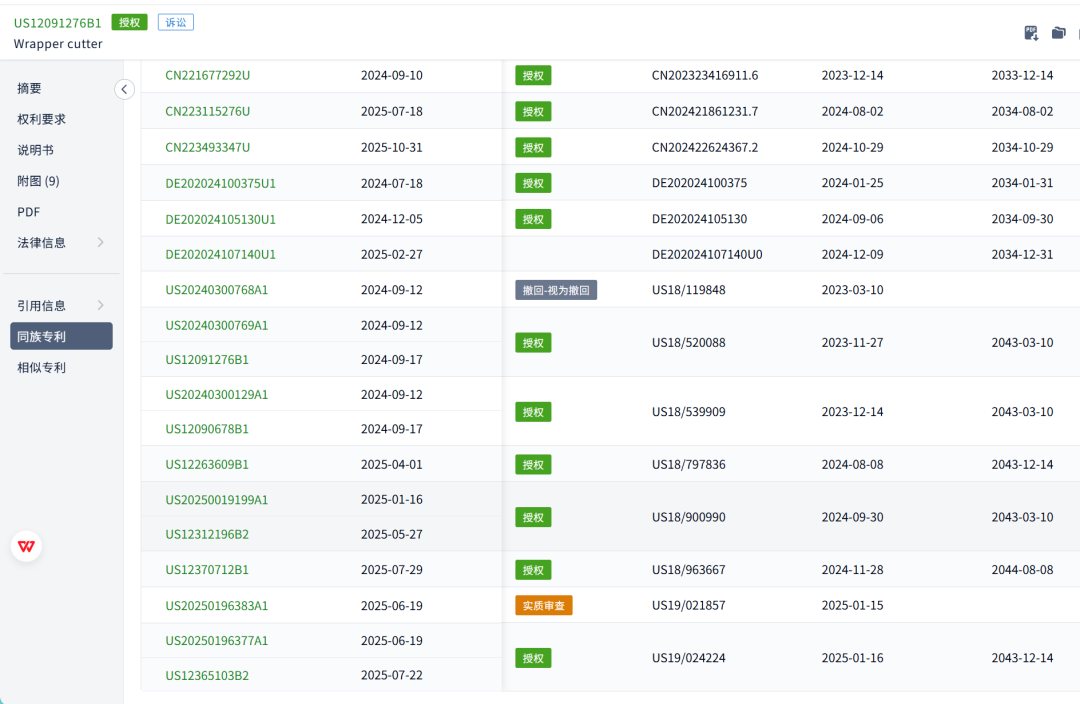The image size is (1080, 704).
Task: Select application number CN202421861231.7
Action: coord(705,111)
